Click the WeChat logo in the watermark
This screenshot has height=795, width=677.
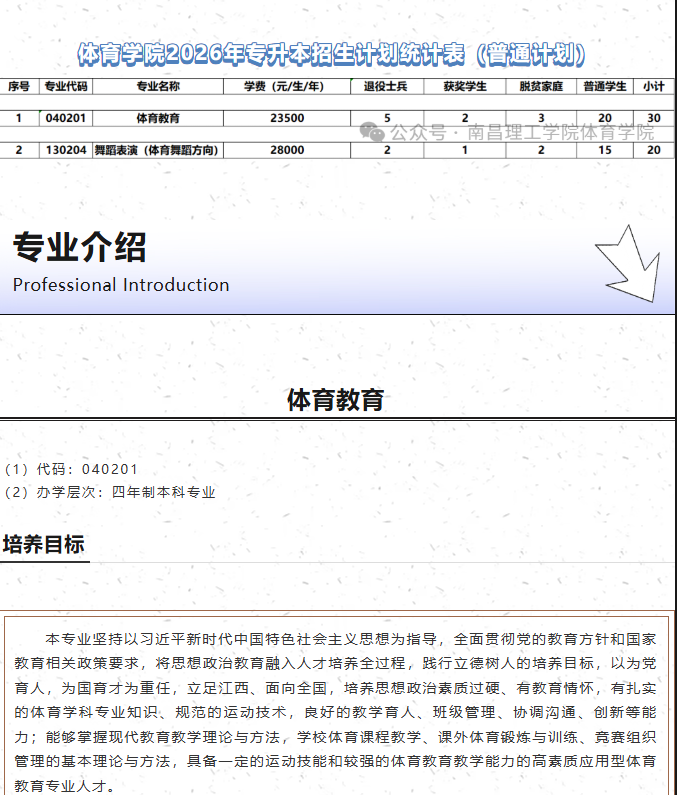(370, 132)
